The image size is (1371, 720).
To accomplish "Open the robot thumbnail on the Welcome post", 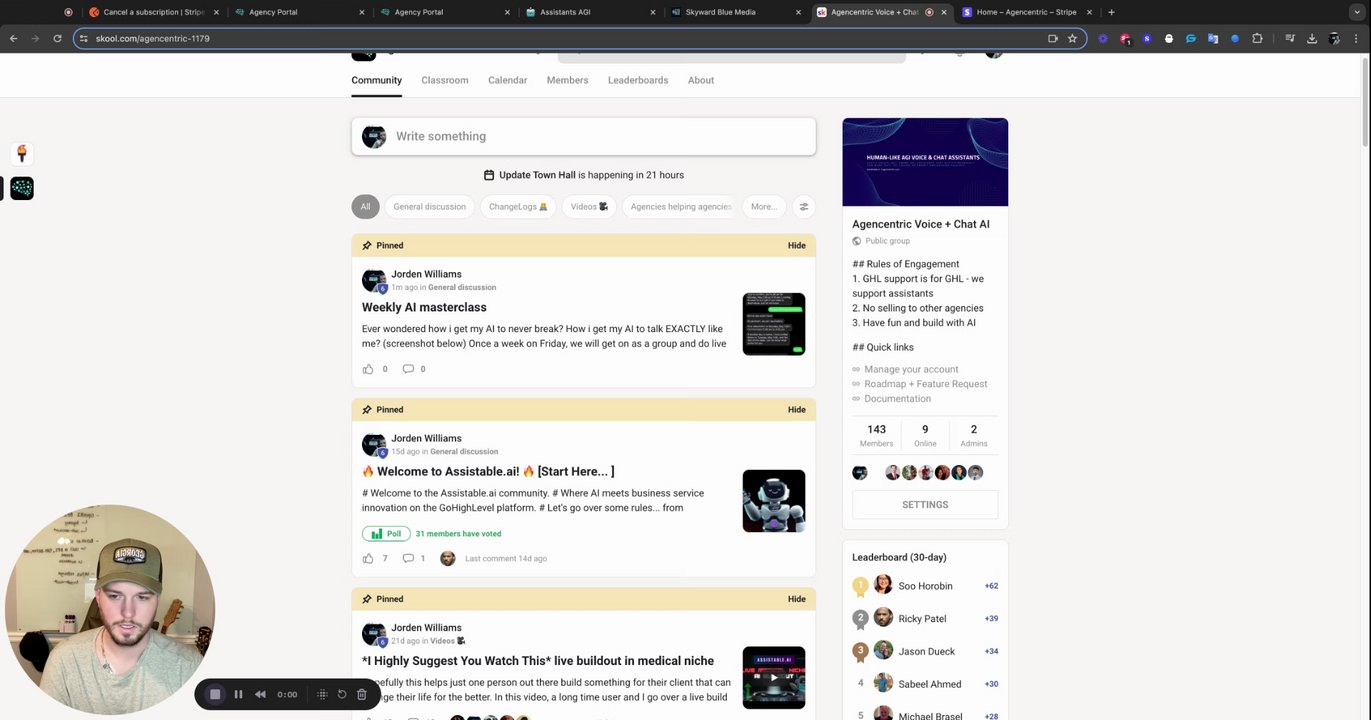I will click(x=774, y=501).
